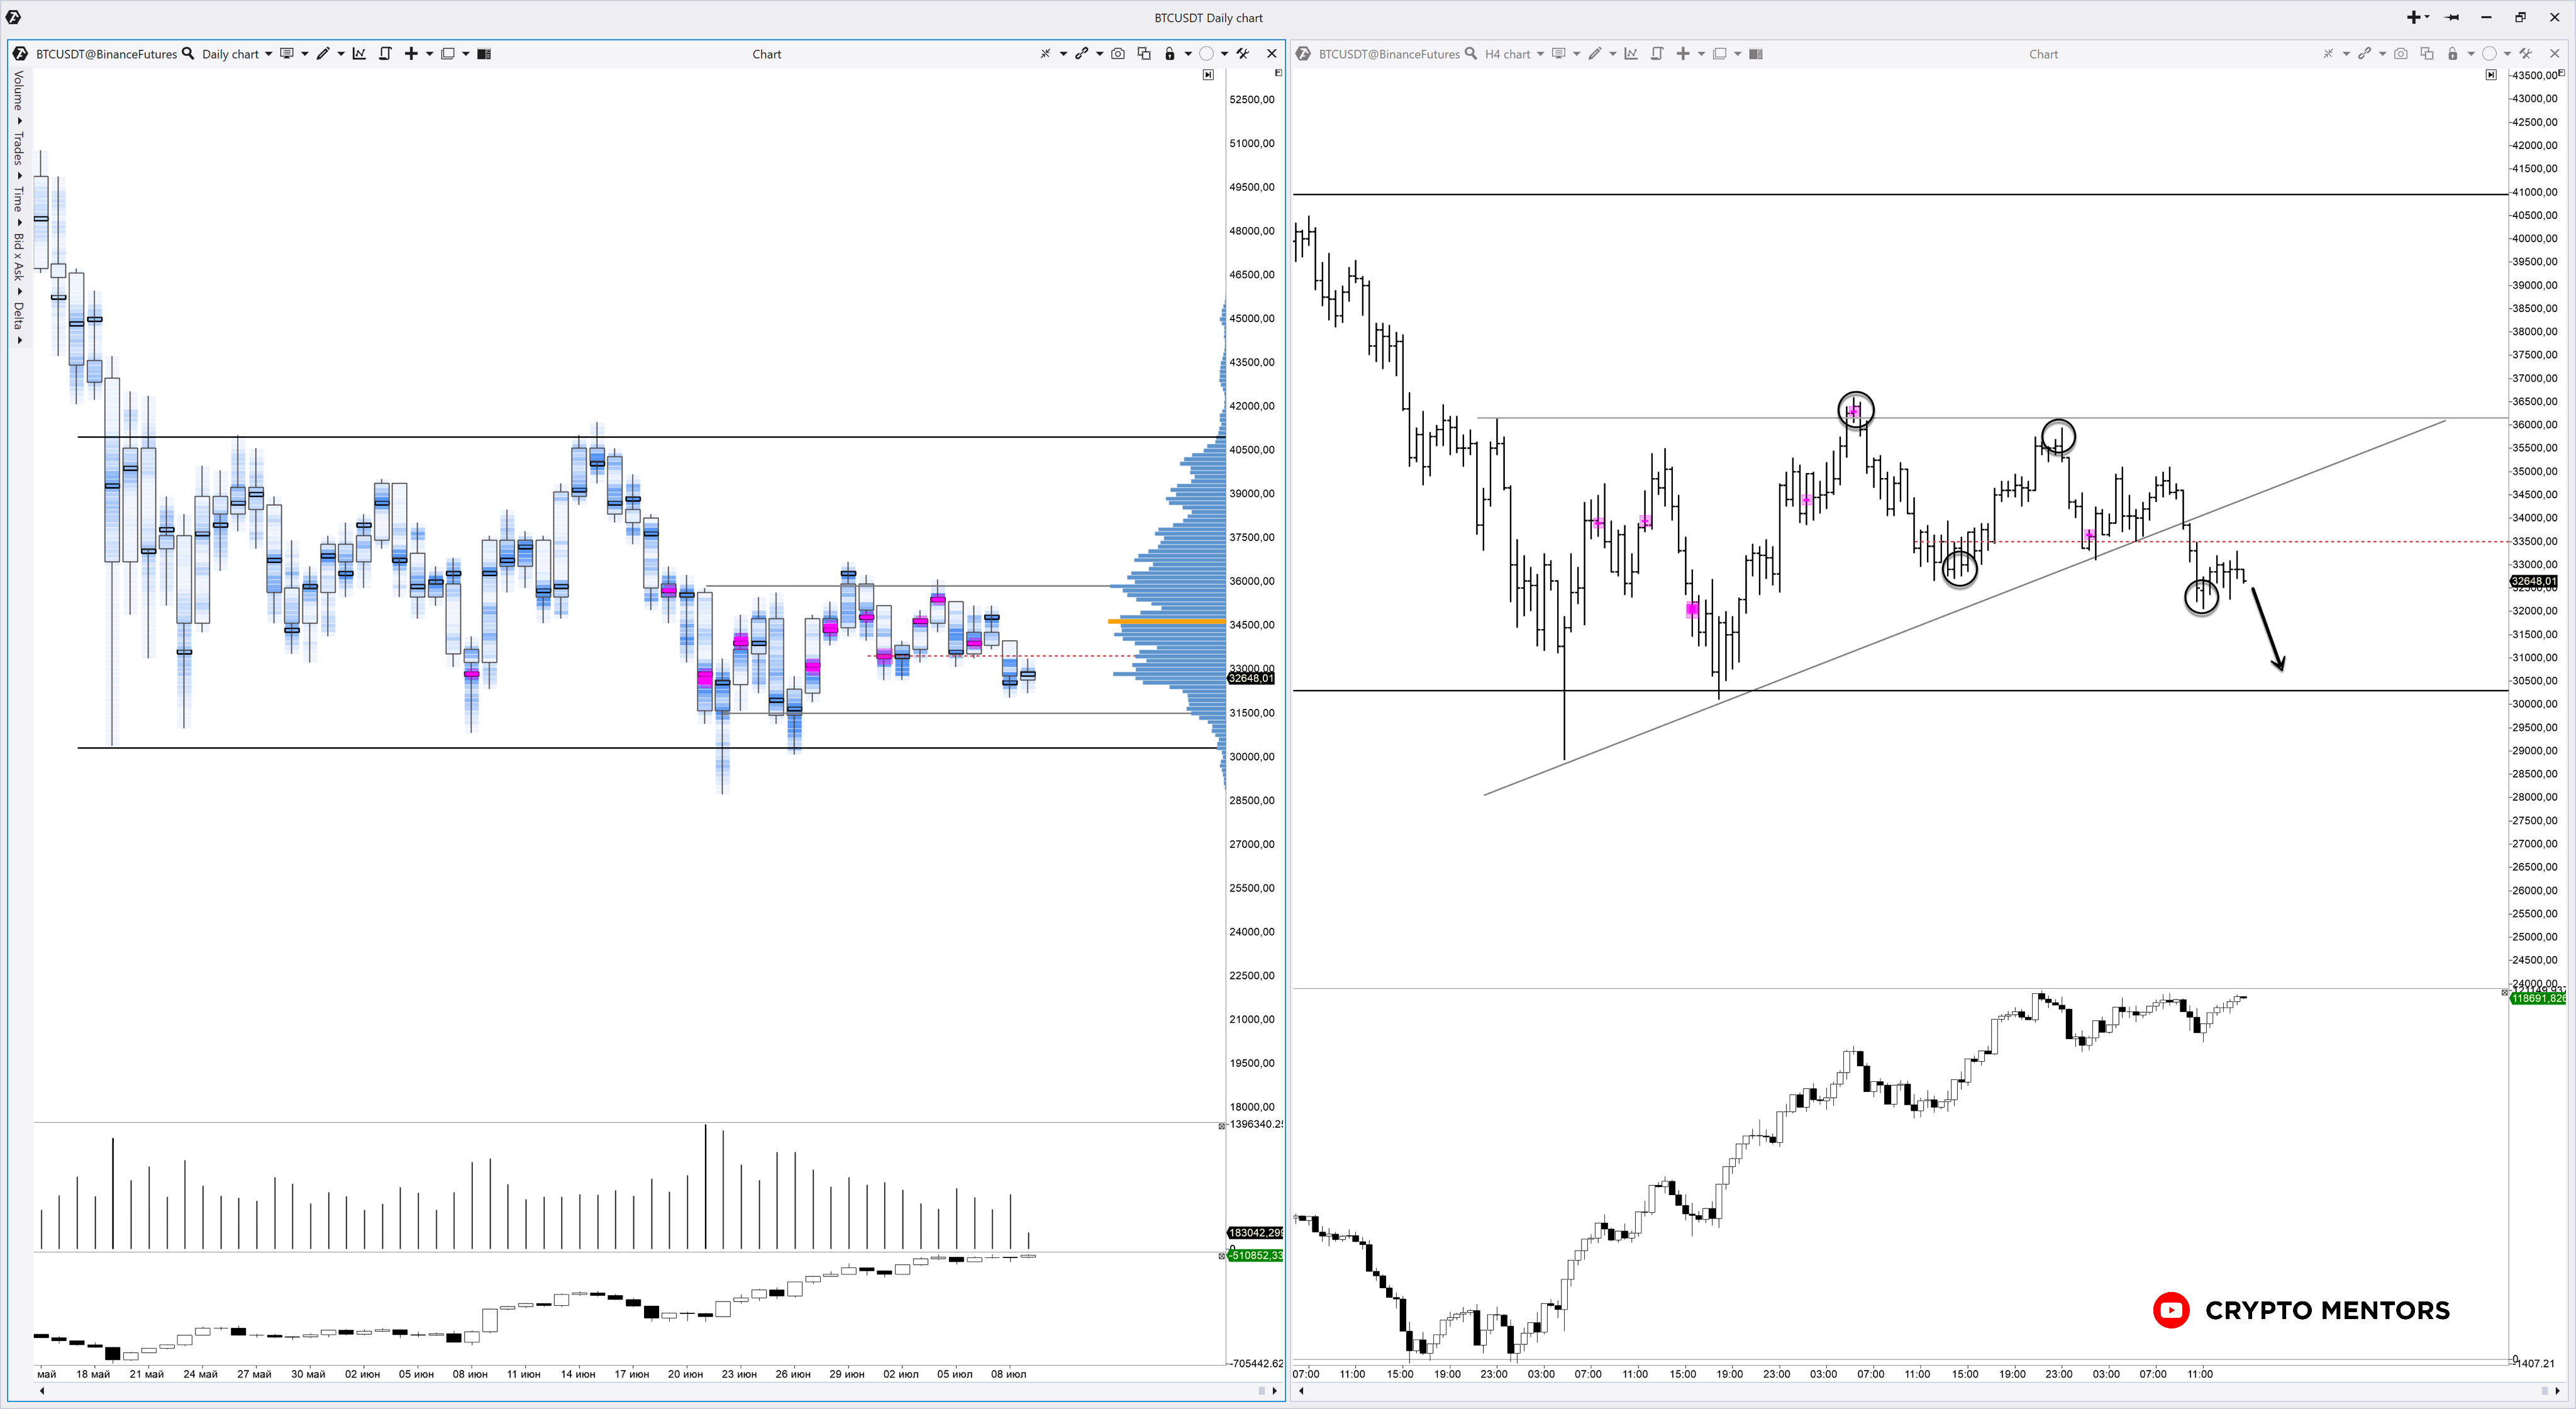Toggle lock icon on H4 chart panel
The width and height of the screenshot is (2576, 1409).
coord(2452,54)
